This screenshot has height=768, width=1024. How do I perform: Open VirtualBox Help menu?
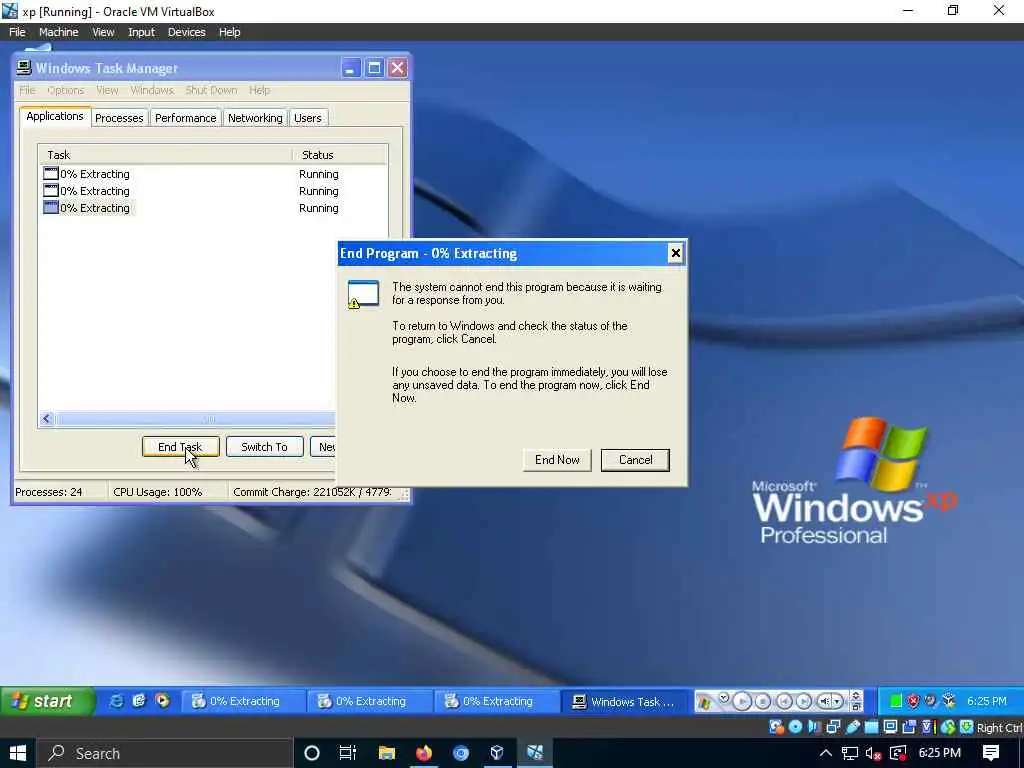pyautogui.click(x=229, y=32)
